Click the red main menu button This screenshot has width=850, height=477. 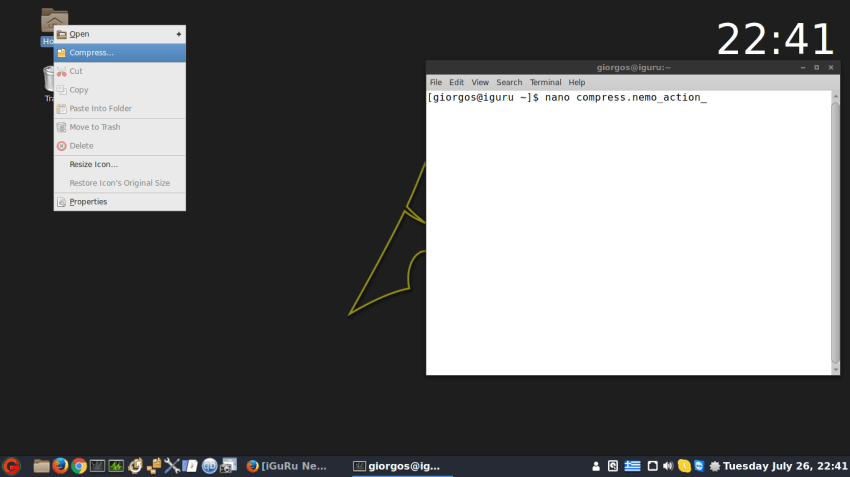12,466
